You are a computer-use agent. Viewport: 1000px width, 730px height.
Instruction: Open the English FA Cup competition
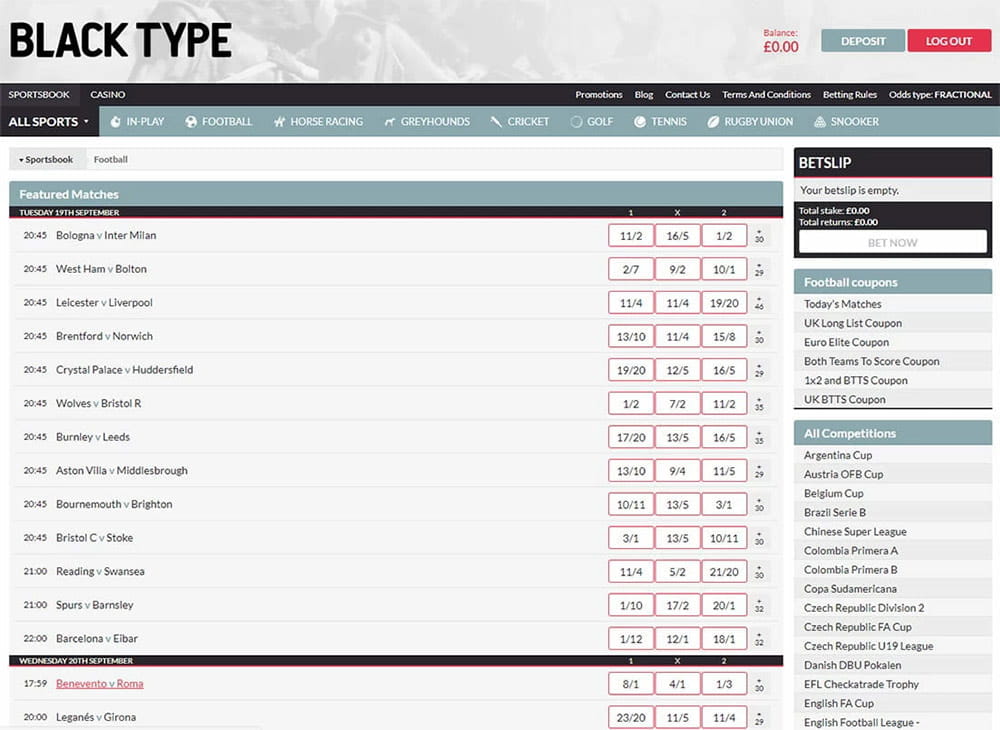tap(839, 704)
